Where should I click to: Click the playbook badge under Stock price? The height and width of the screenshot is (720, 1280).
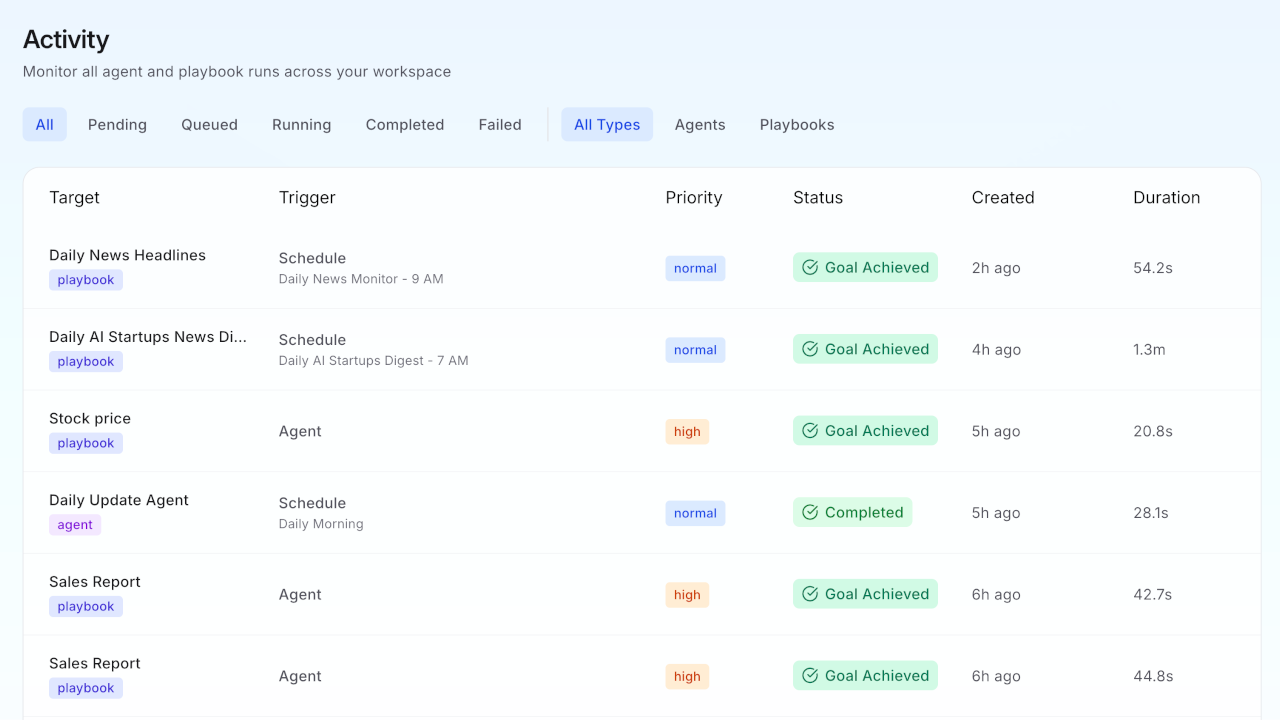click(x=86, y=442)
